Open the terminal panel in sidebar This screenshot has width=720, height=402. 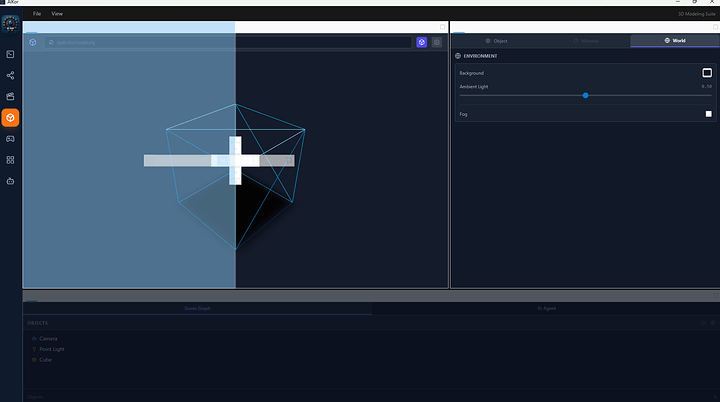pos(10,54)
